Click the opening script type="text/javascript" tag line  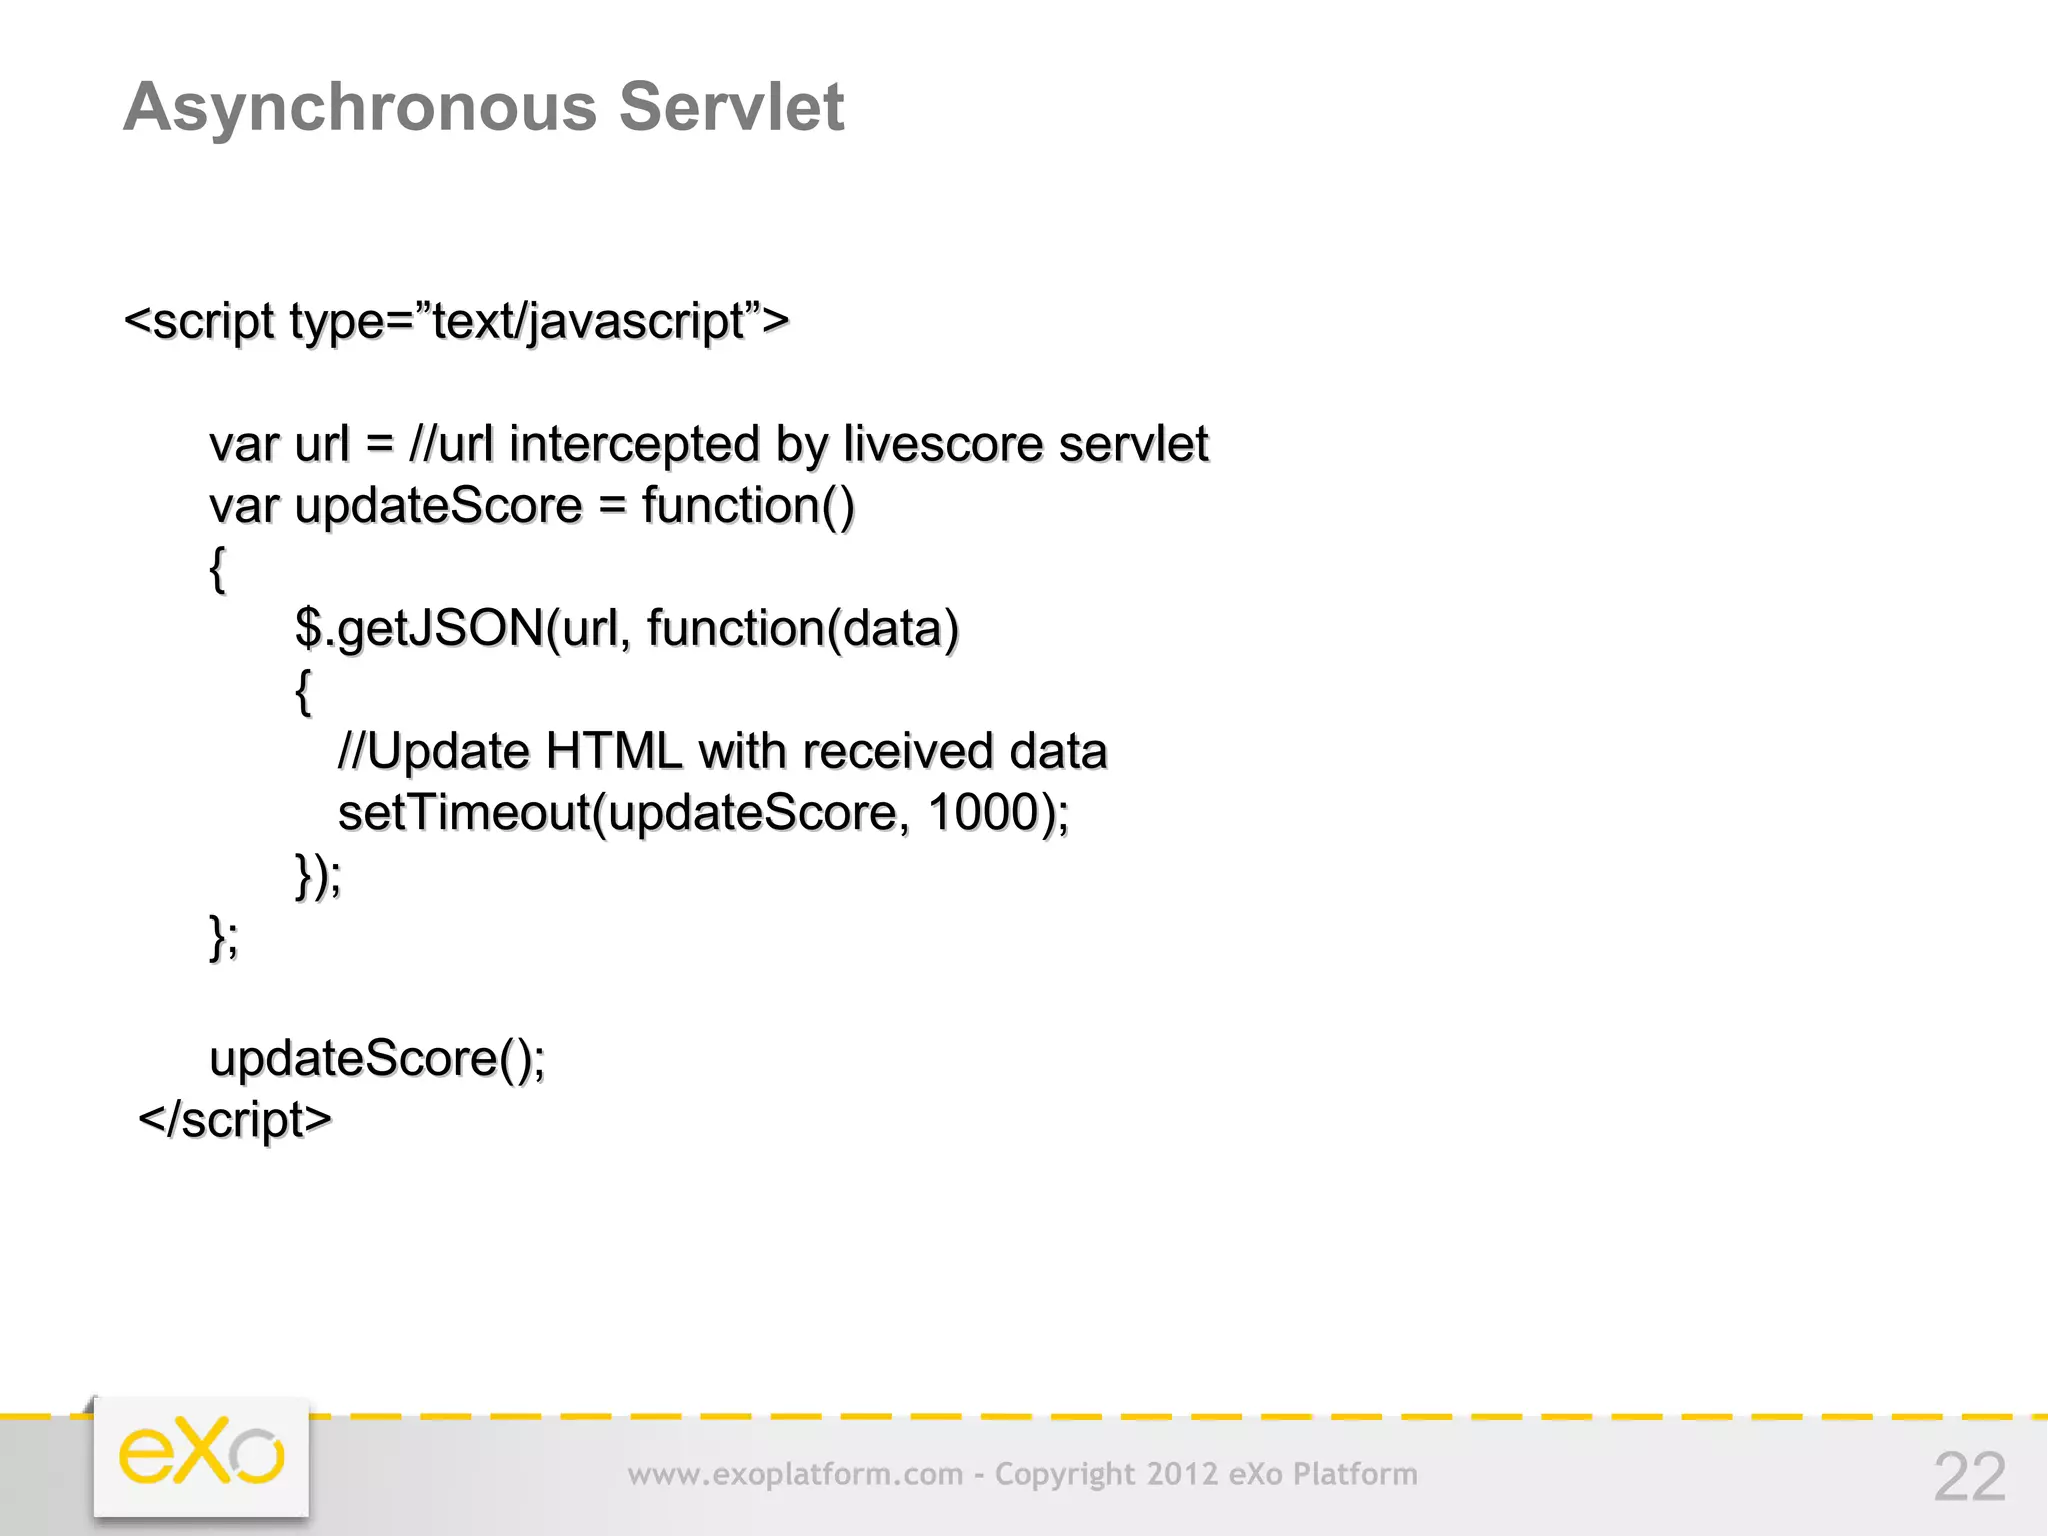(457, 322)
